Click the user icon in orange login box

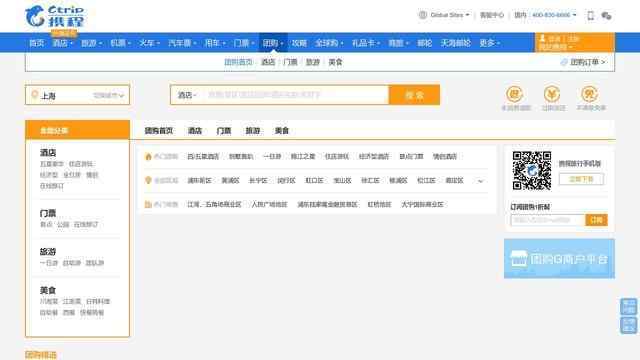(542, 38)
